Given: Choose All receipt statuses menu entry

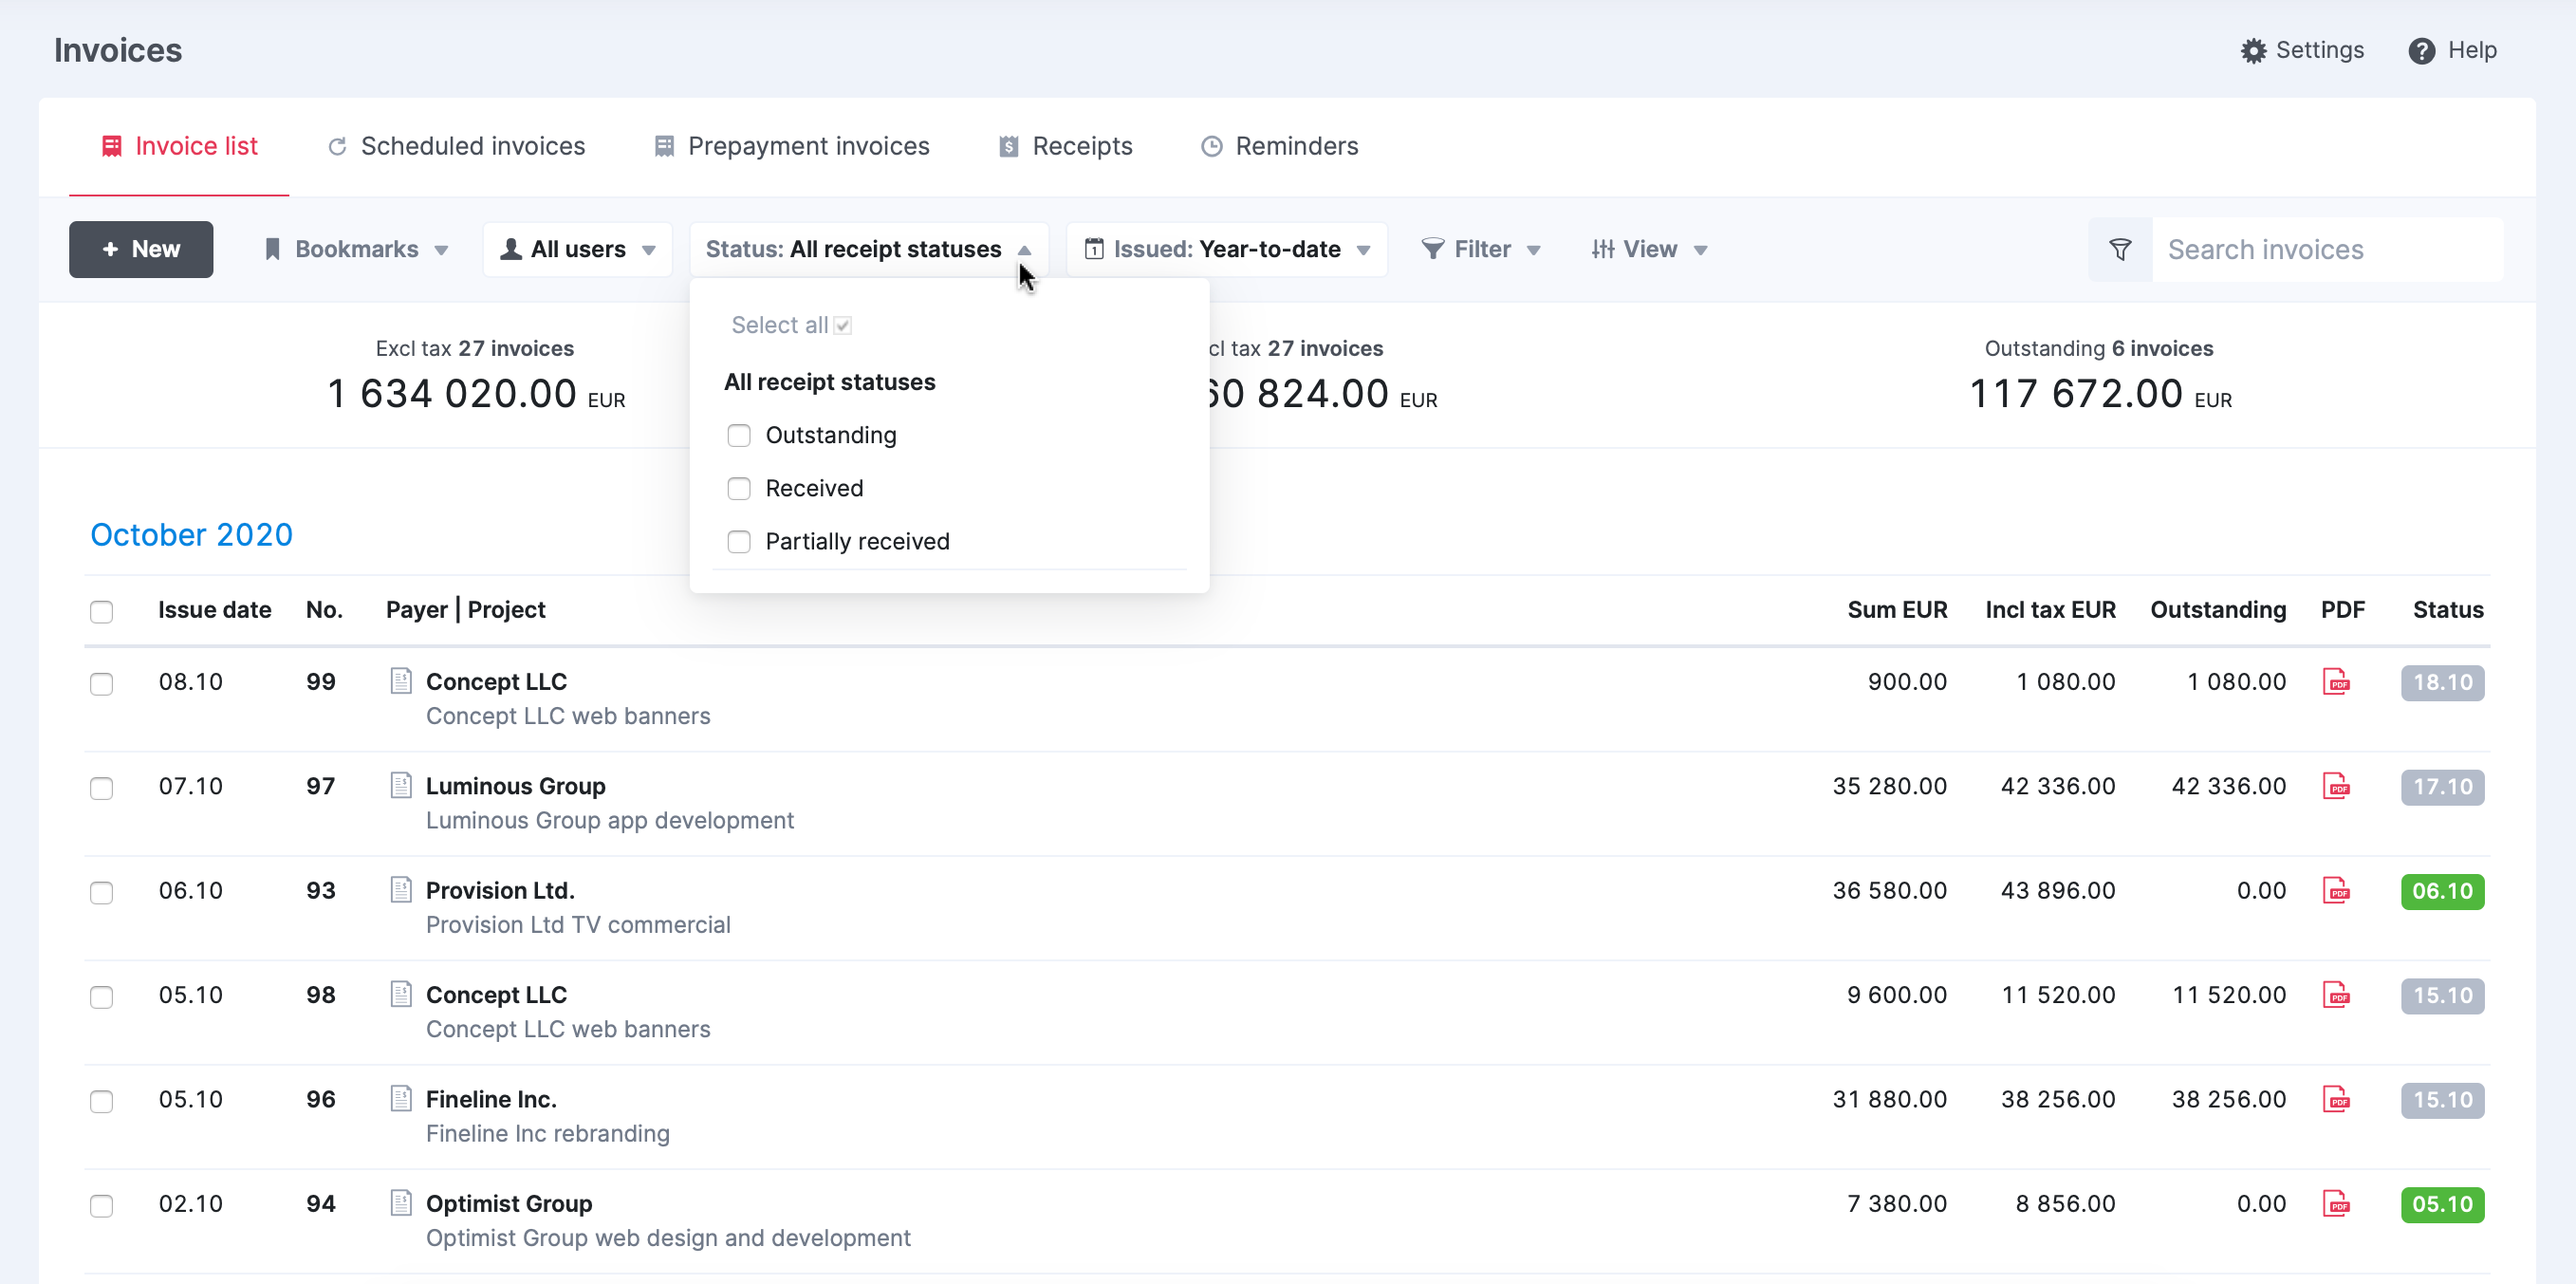Looking at the screenshot, I should 830,382.
